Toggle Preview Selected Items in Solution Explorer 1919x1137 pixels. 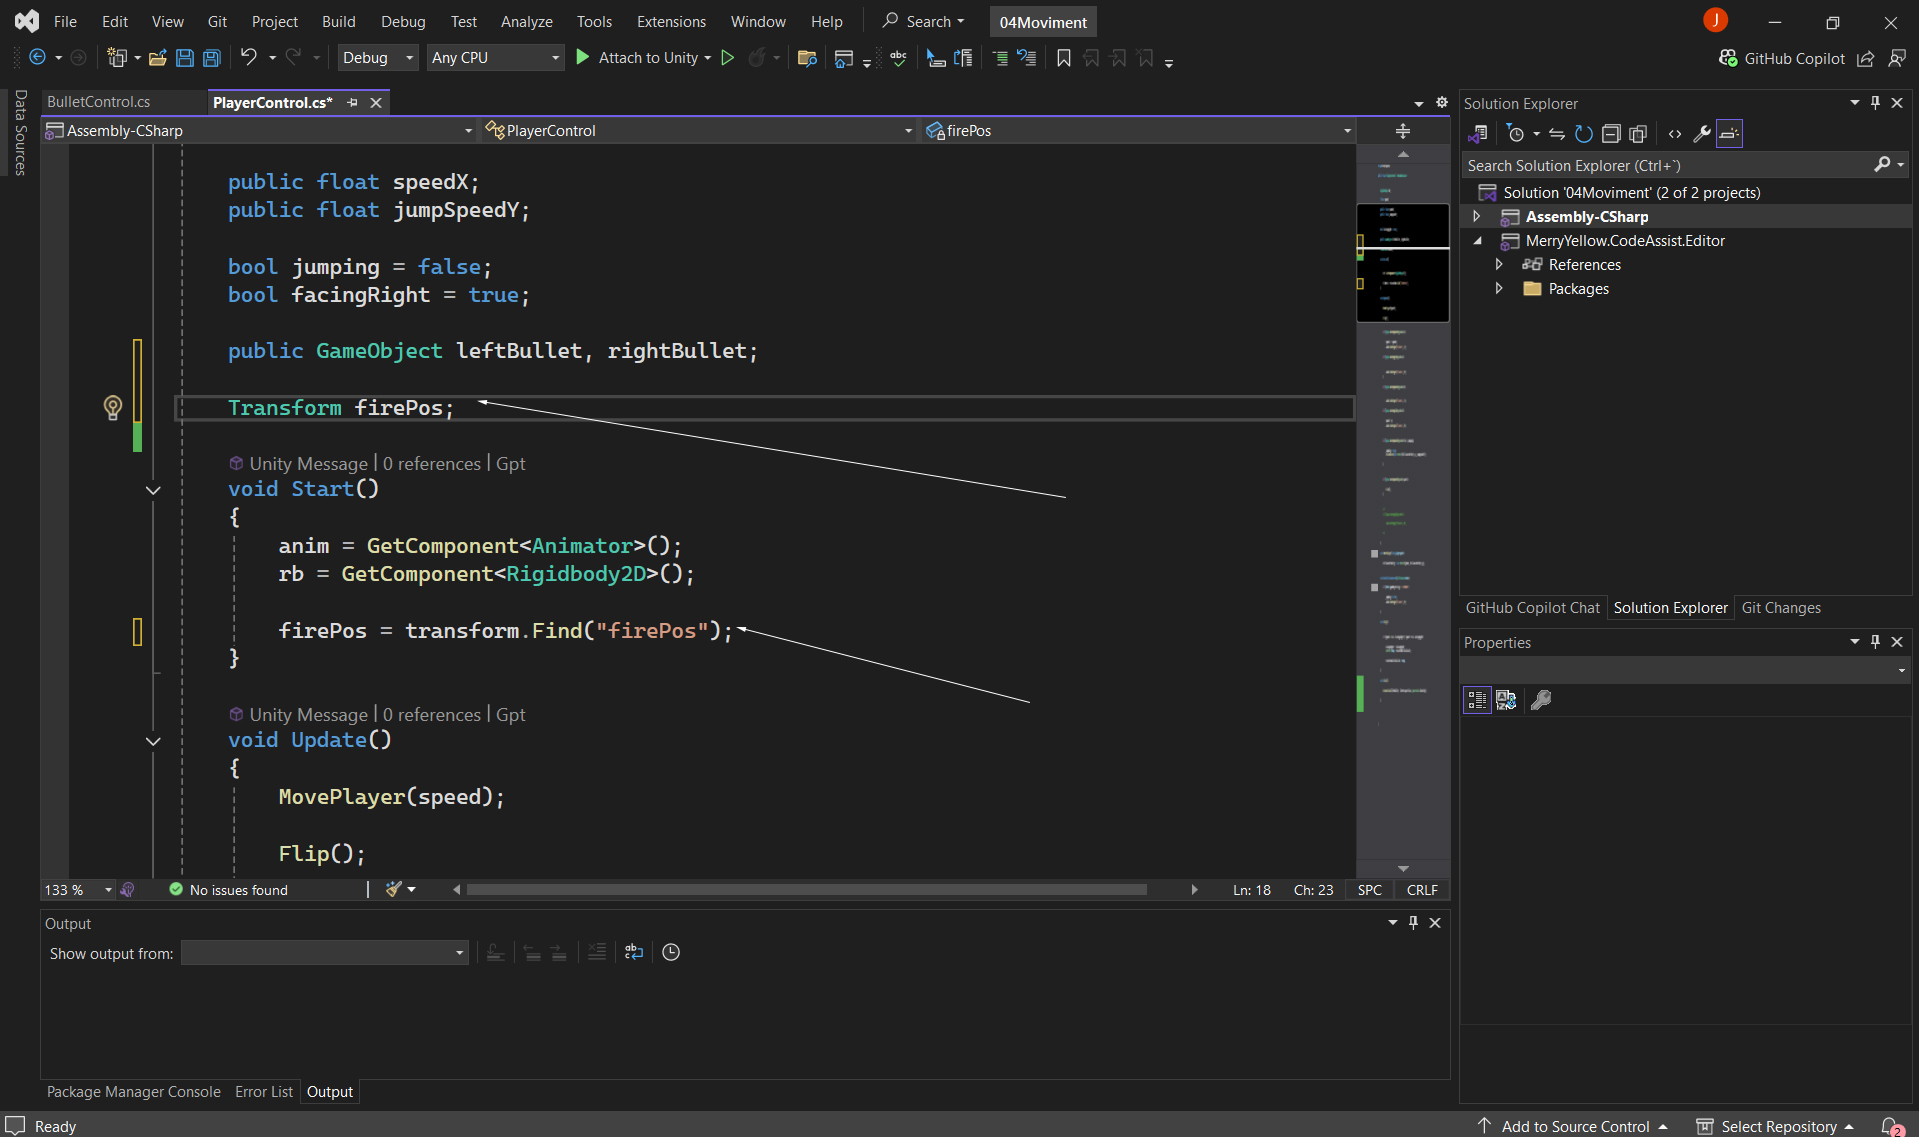pyautogui.click(x=1729, y=134)
